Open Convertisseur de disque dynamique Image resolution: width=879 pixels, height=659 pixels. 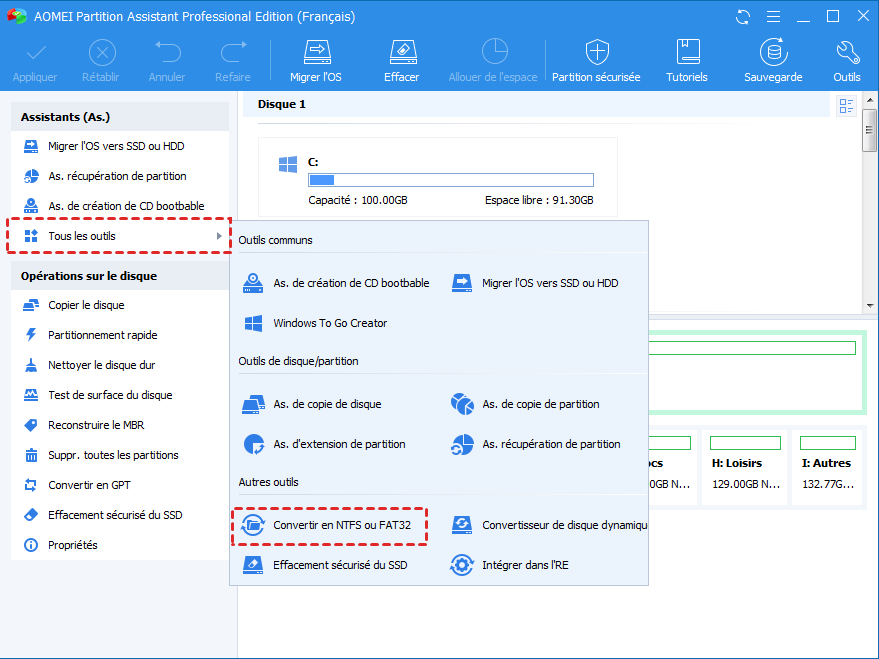(x=549, y=526)
